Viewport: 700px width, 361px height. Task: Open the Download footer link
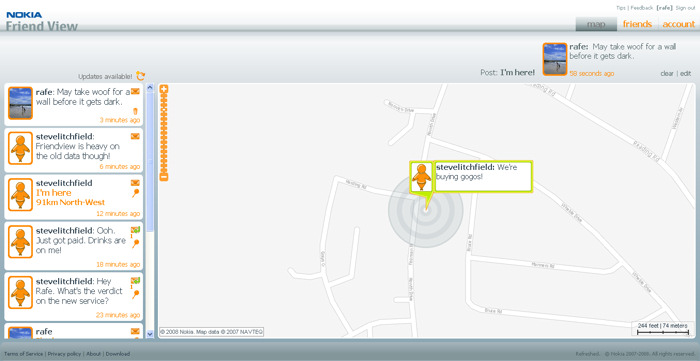118,354
